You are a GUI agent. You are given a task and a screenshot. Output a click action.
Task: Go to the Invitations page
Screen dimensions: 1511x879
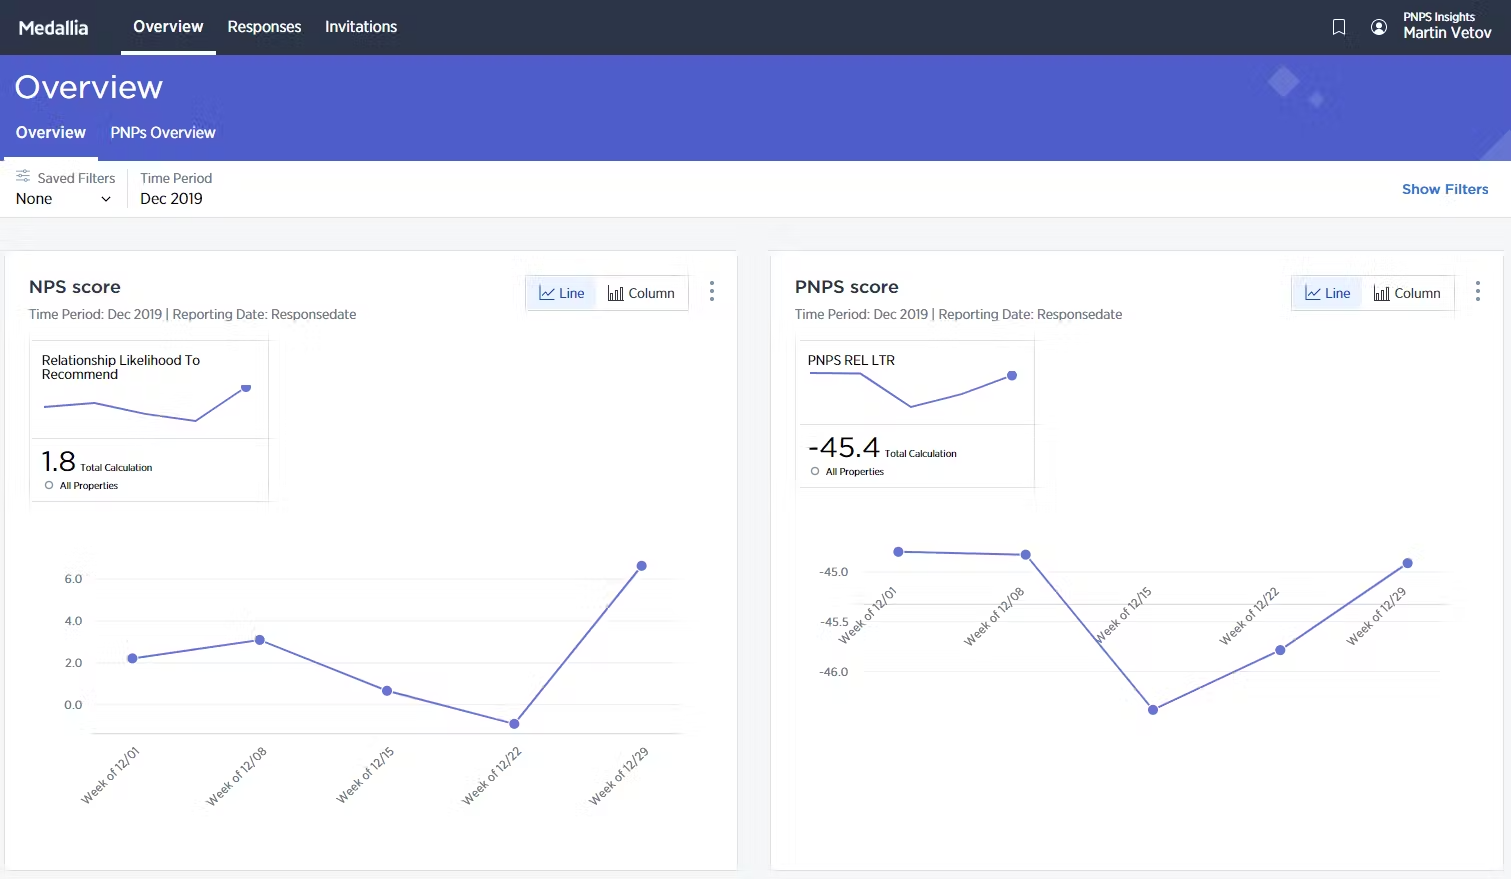[361, 27]
